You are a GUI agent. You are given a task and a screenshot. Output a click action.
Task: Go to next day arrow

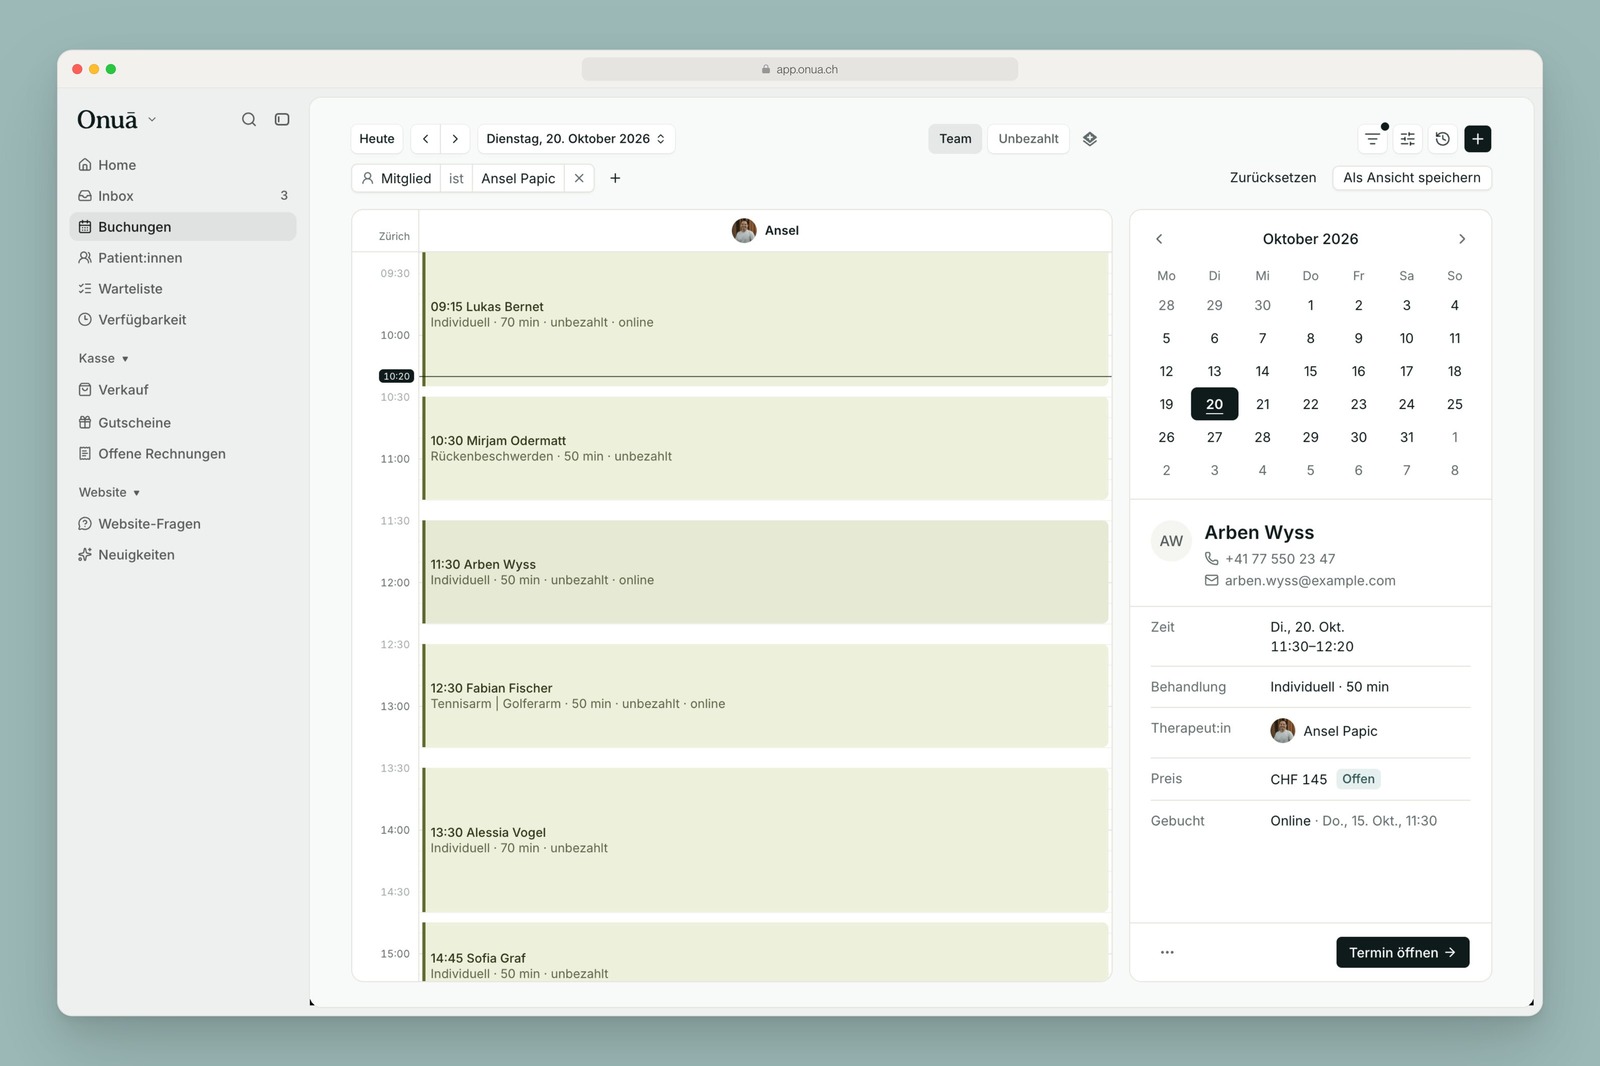[455, 139]
